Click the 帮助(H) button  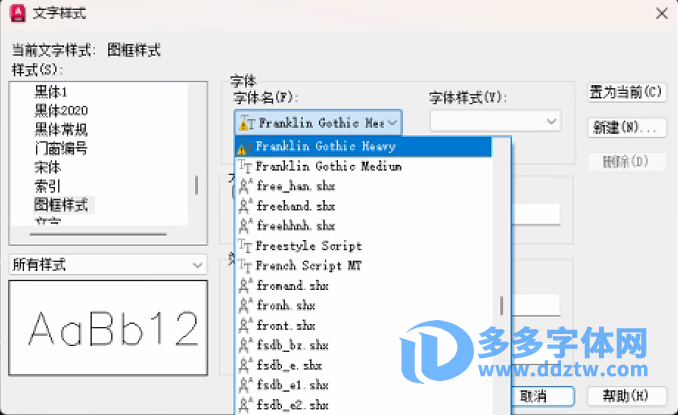coord(626,396)
